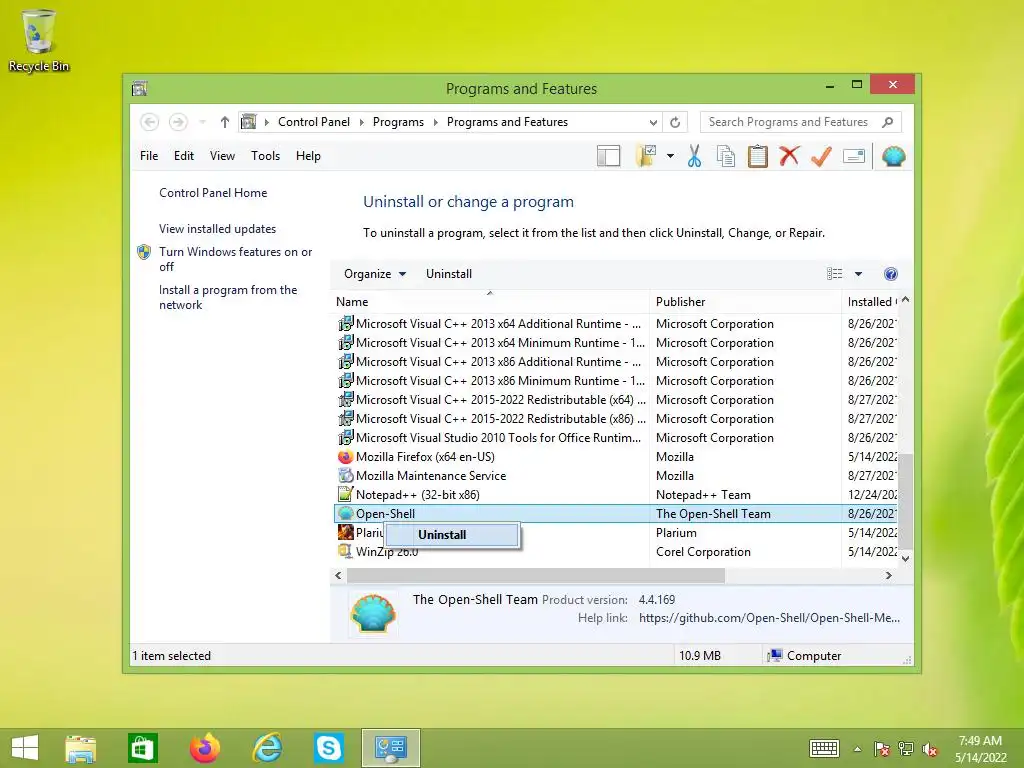Launch Firefox from taskbar

pyautogui.click(x=204, y=748)
